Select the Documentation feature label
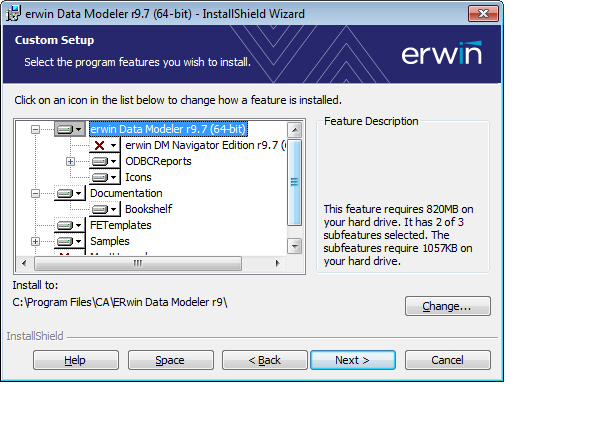 pyautogui.click(x=126, y=193)
